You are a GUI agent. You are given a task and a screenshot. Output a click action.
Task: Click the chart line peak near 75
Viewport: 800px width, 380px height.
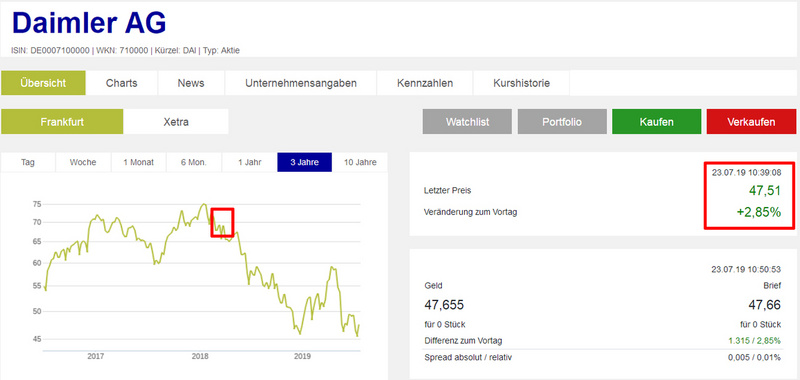tap(203, 205)
